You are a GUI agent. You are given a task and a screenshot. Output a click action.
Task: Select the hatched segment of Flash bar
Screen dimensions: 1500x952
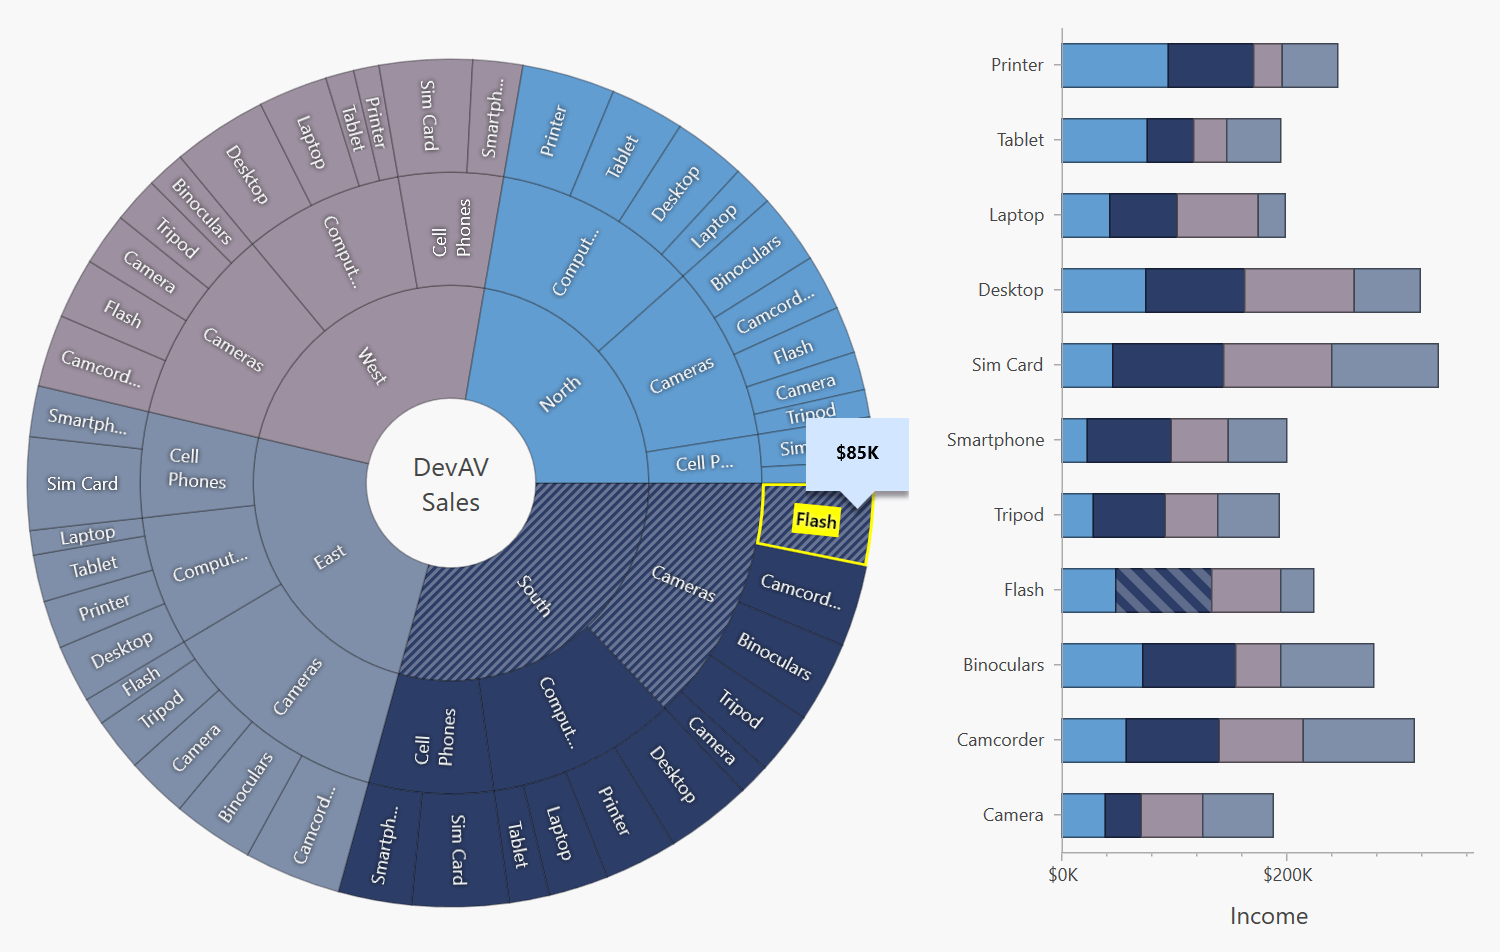tap(1164, 590)
